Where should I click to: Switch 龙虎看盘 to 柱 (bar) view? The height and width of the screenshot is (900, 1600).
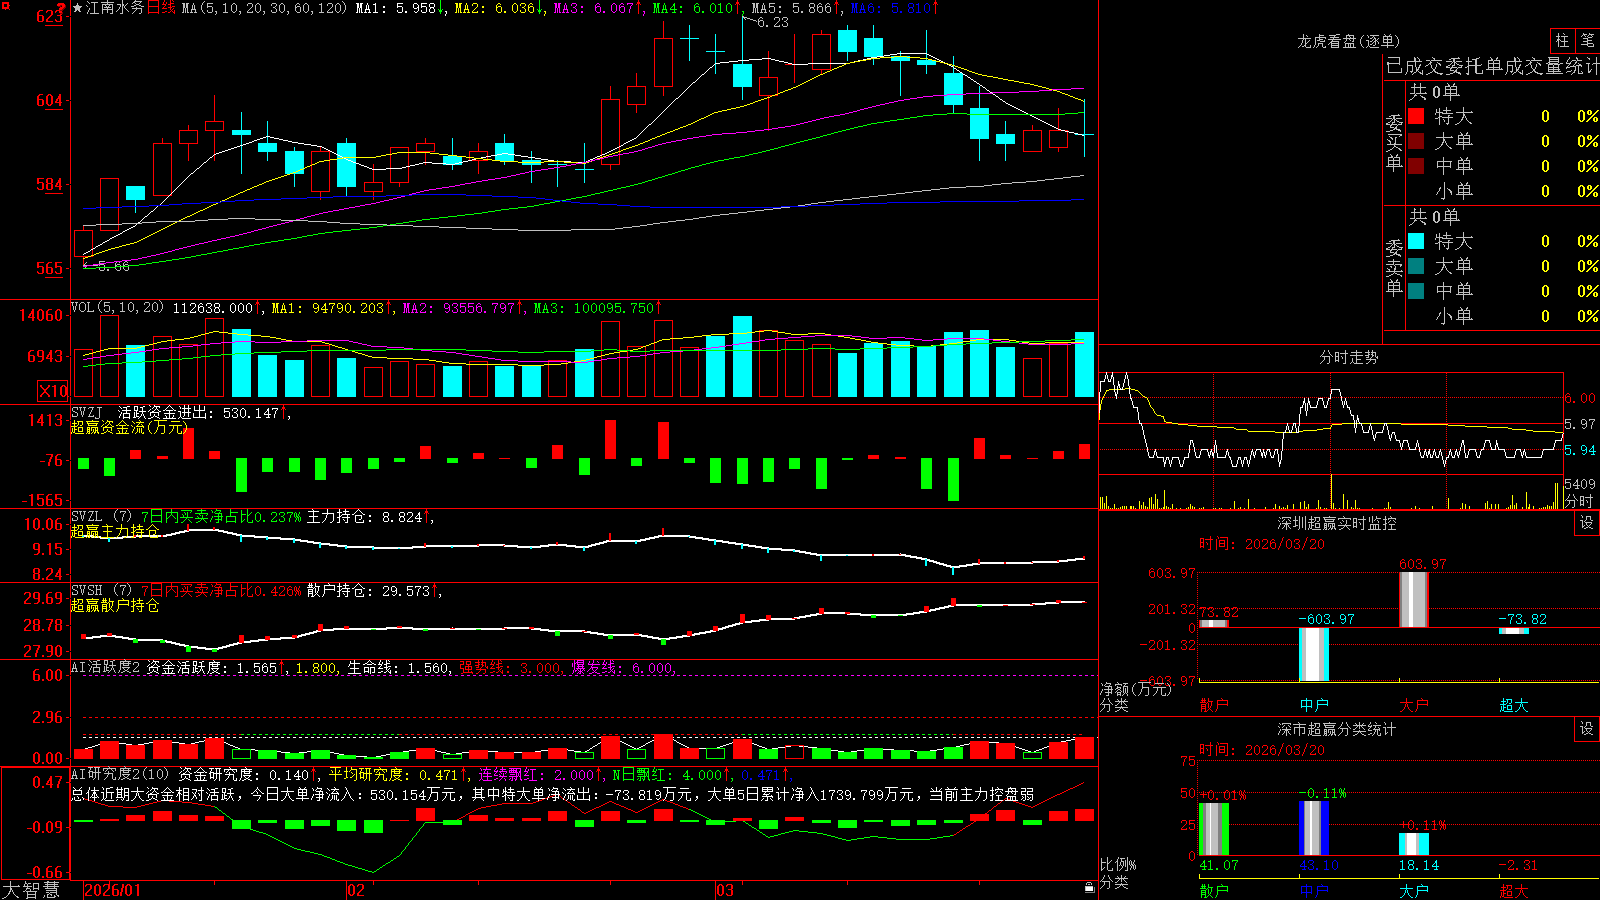click(1562, 40)
